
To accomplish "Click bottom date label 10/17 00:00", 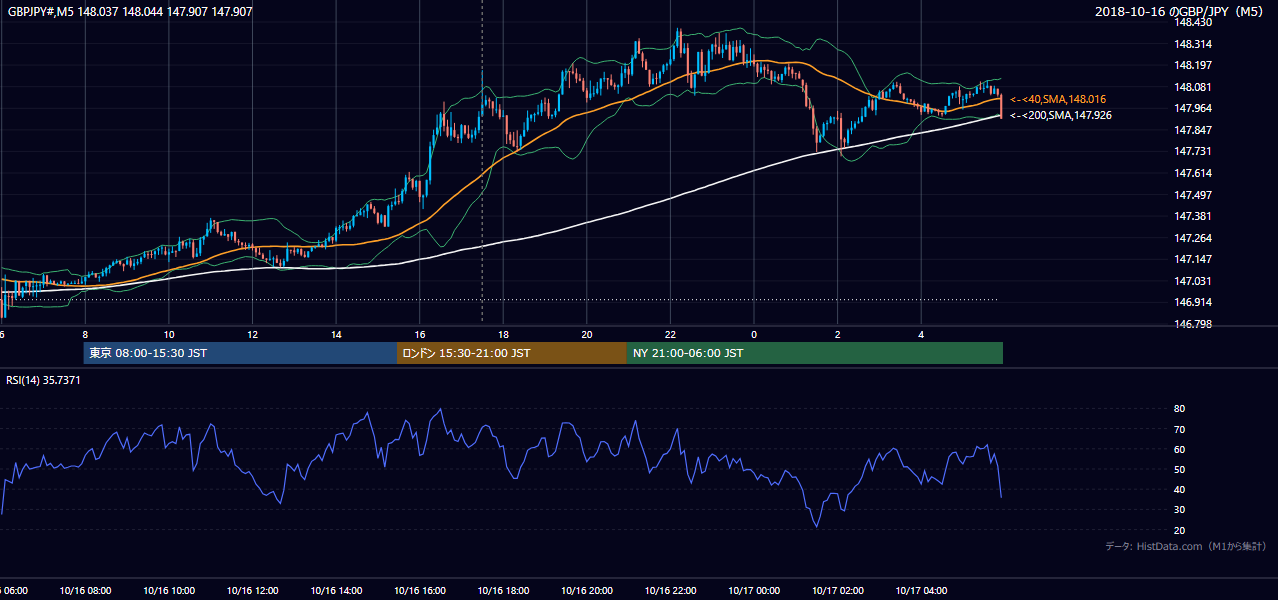I will pos(754,591).
